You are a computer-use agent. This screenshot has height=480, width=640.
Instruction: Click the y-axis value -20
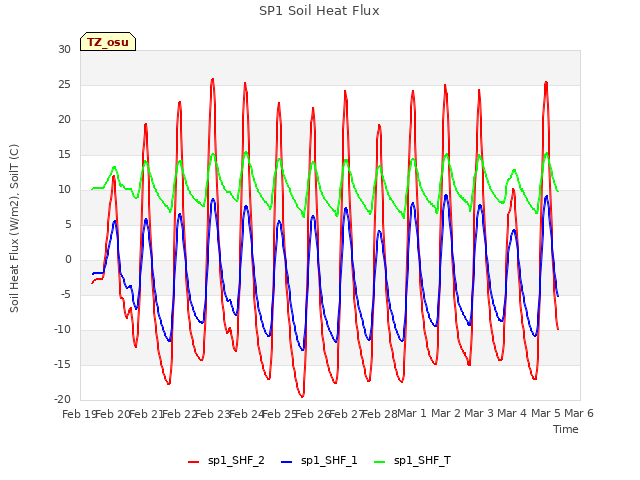[x=63, y=400]
